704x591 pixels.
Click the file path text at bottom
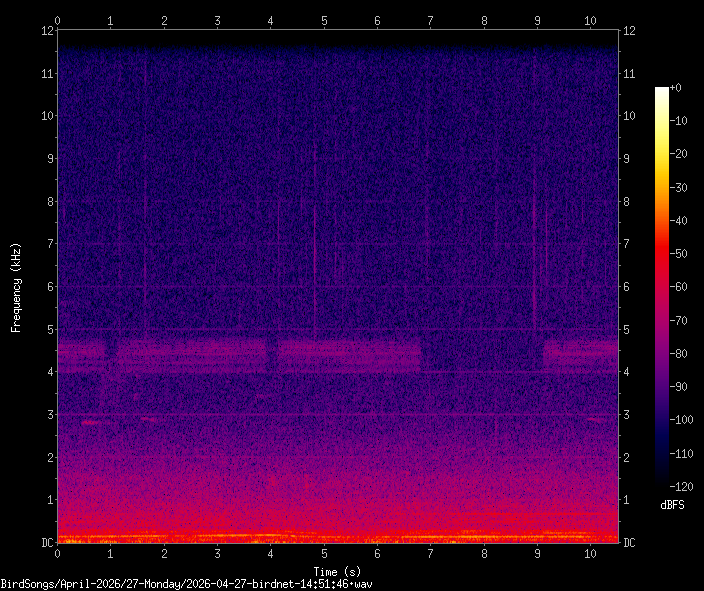[187, 583]
